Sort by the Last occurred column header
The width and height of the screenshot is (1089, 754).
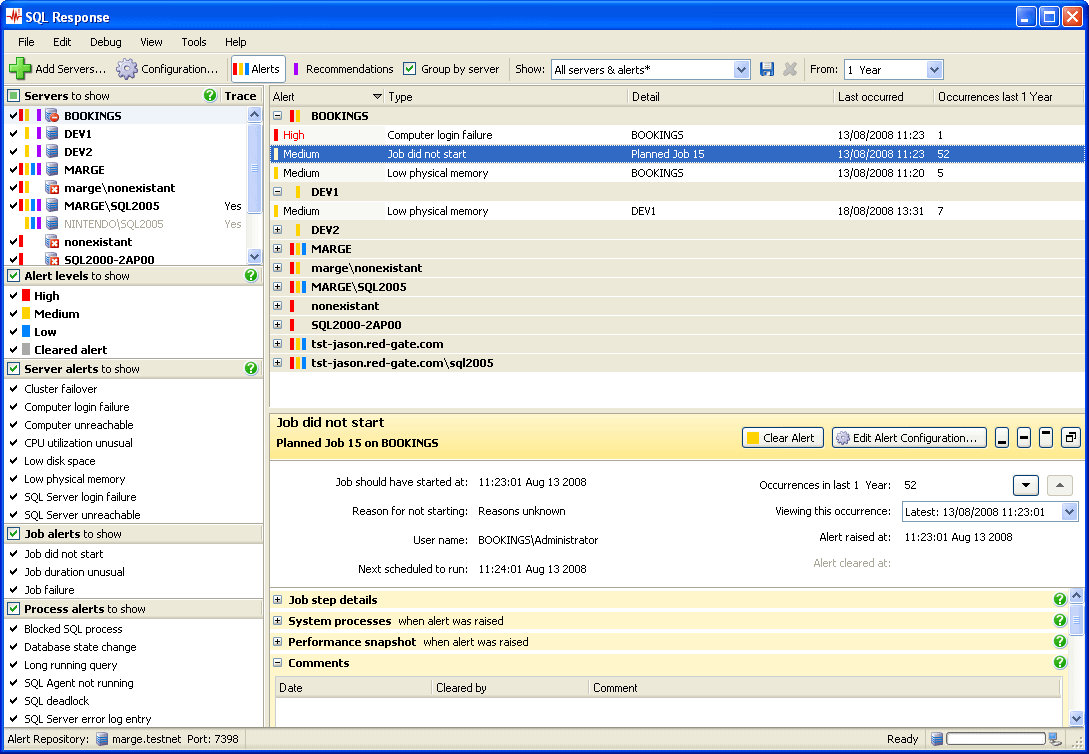pyautogui.click(x=883, y=97)
